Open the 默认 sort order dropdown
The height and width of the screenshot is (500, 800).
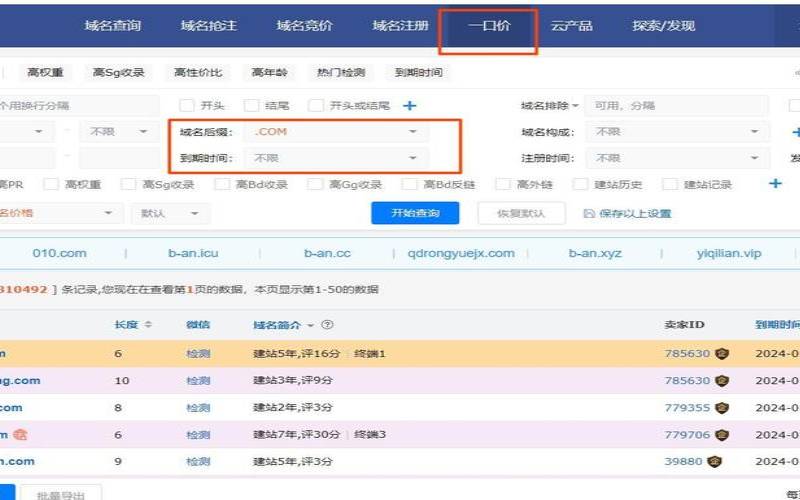tap(170, 213)
